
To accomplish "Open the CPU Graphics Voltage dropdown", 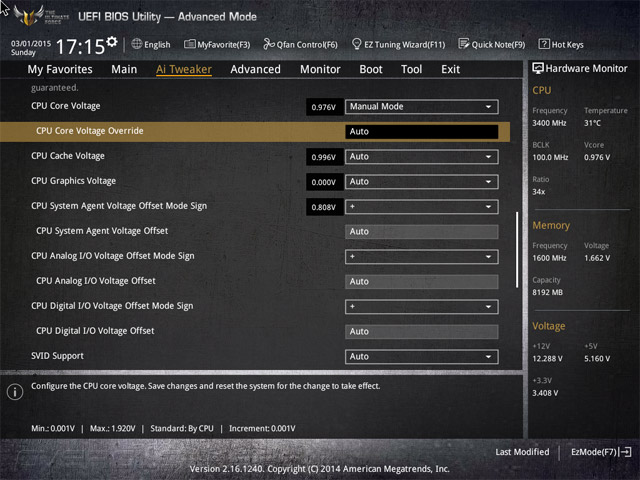I will [x=422, y=182].
